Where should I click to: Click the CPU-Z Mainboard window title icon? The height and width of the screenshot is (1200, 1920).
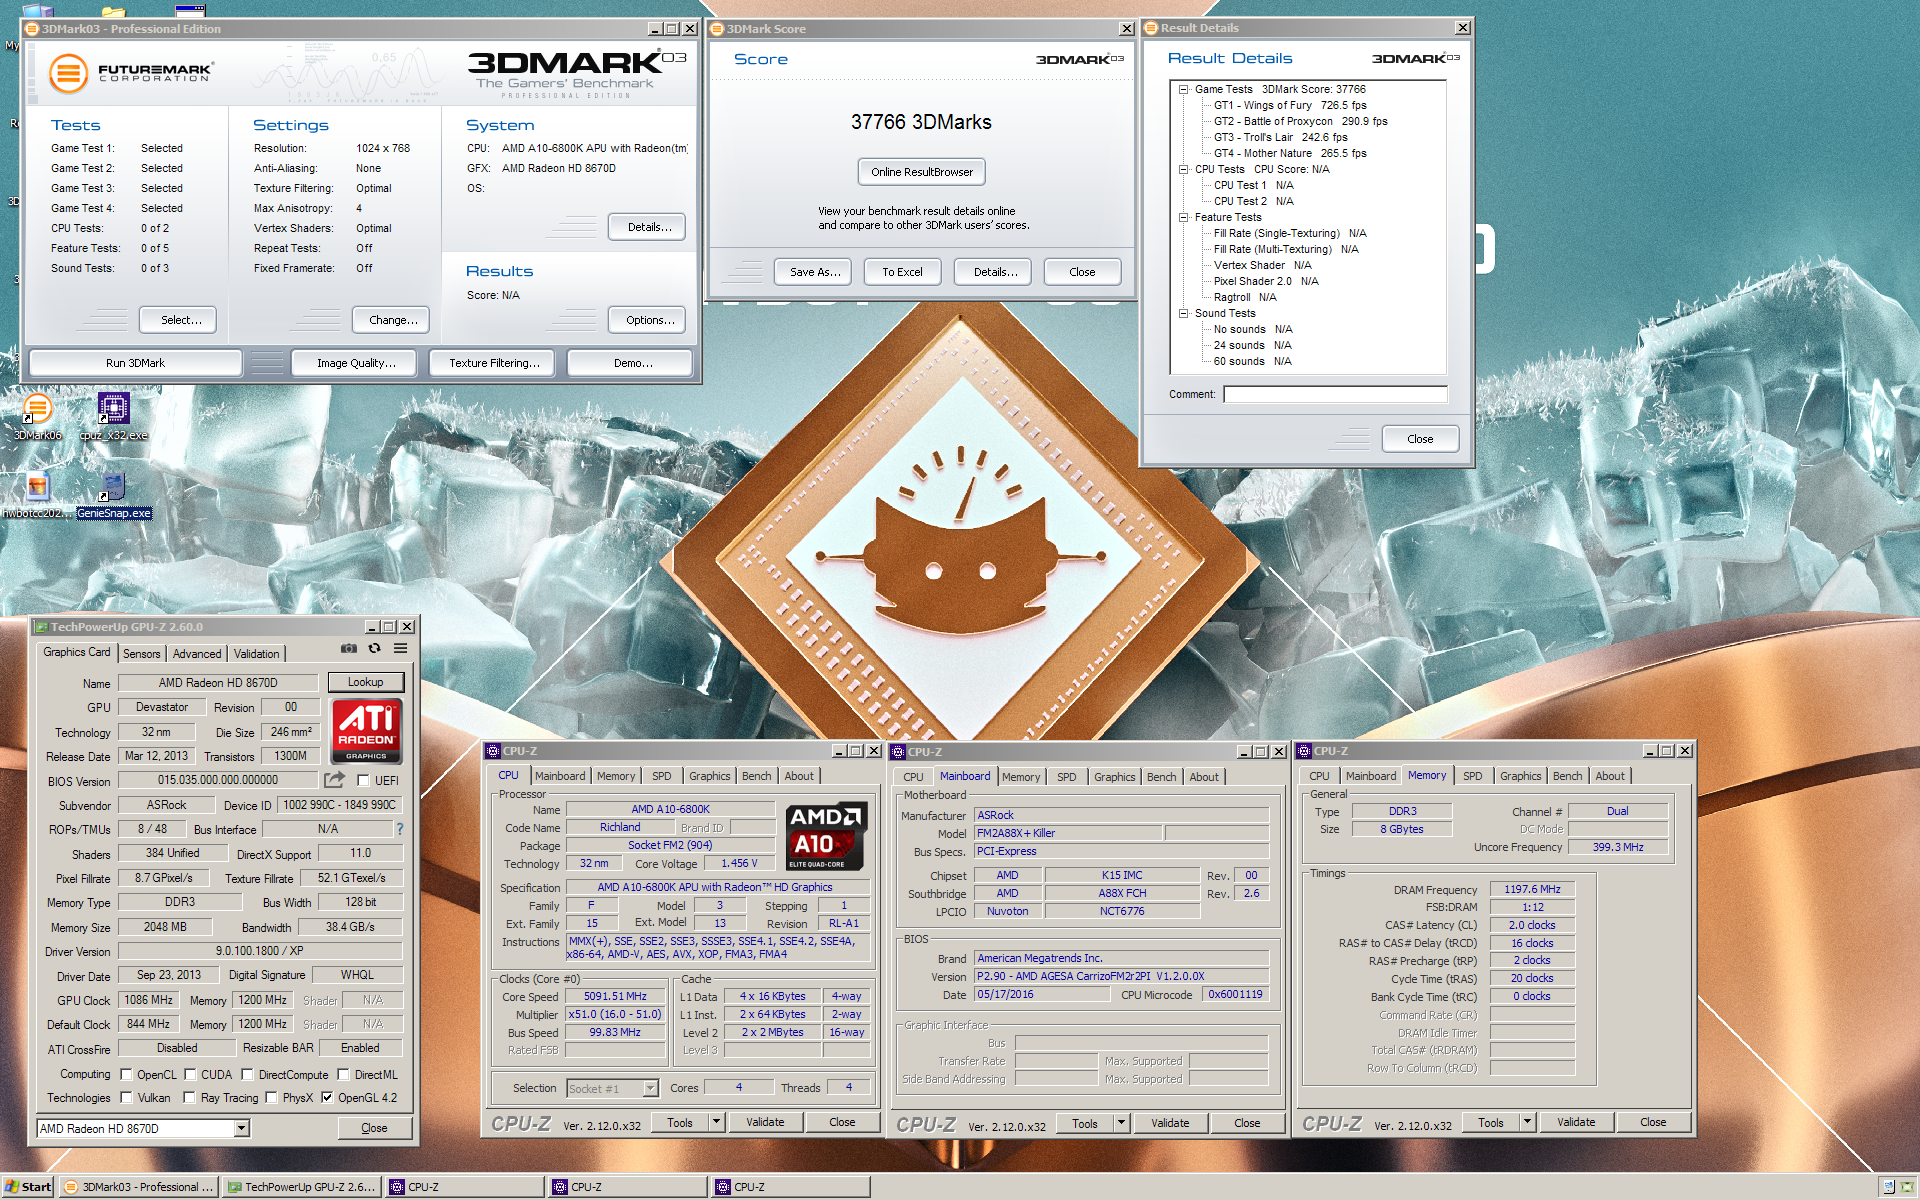(x=898, y=752)
